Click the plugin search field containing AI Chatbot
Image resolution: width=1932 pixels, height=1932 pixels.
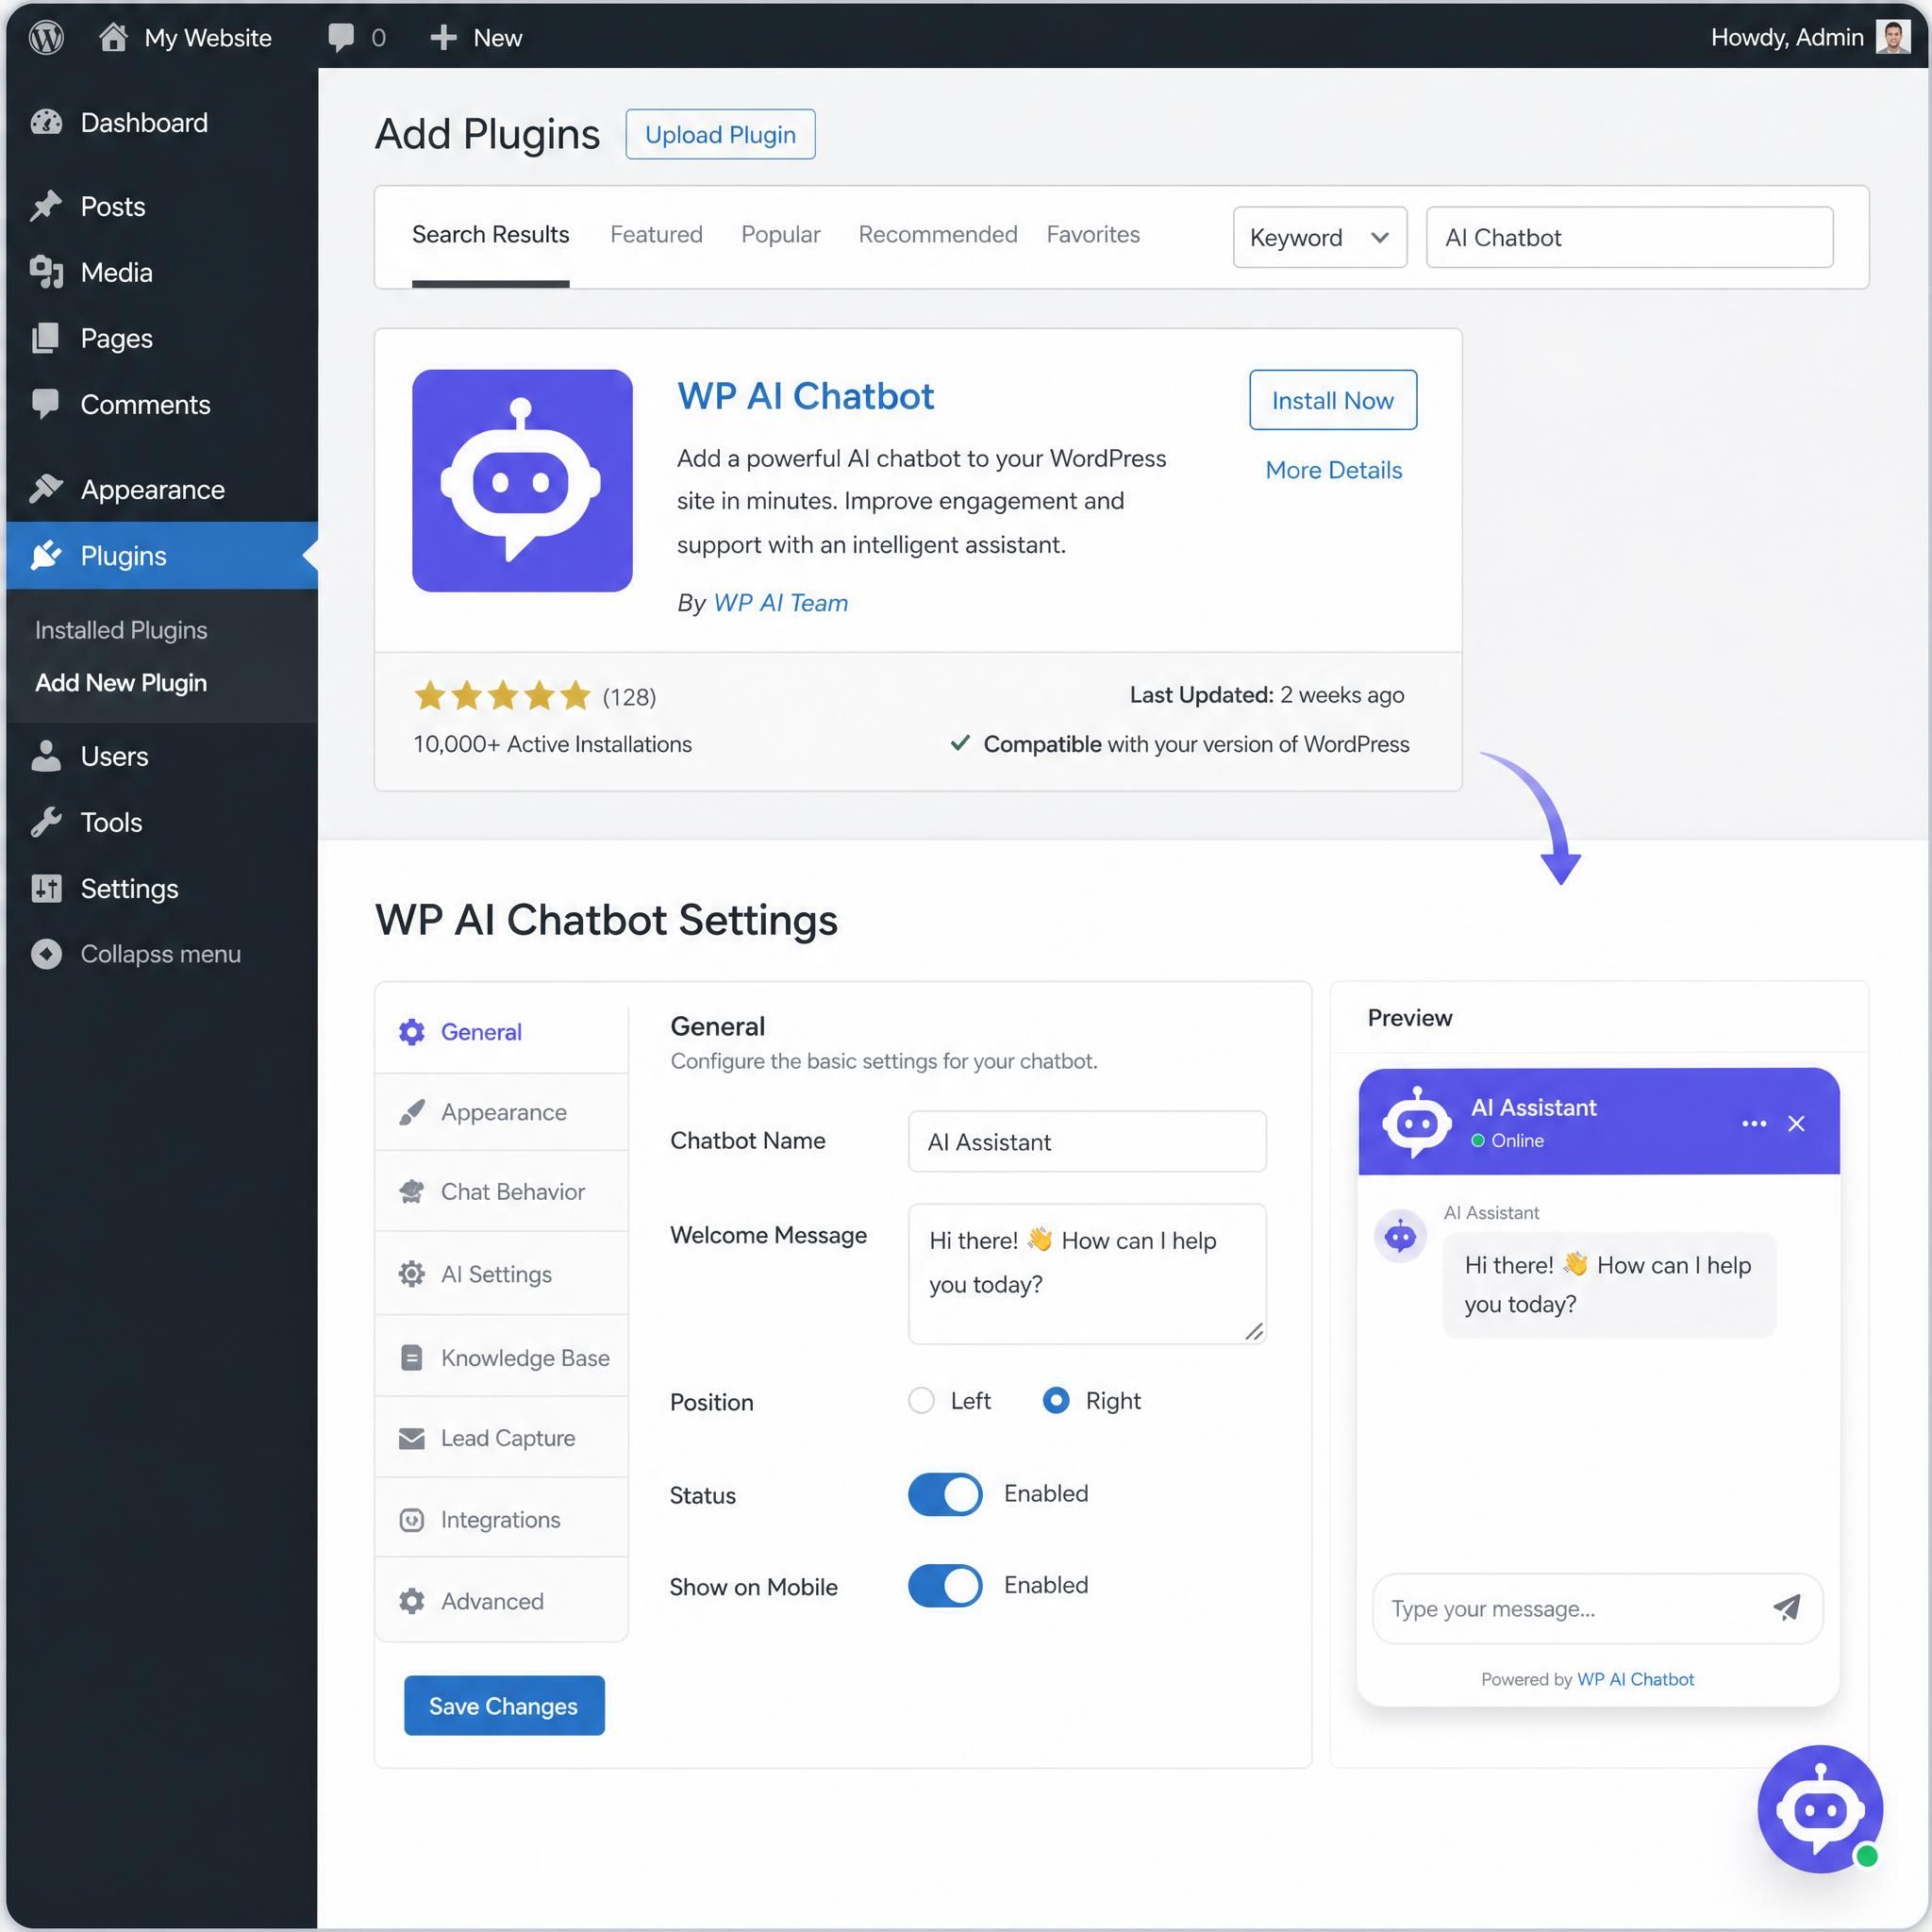point(1629,237)
